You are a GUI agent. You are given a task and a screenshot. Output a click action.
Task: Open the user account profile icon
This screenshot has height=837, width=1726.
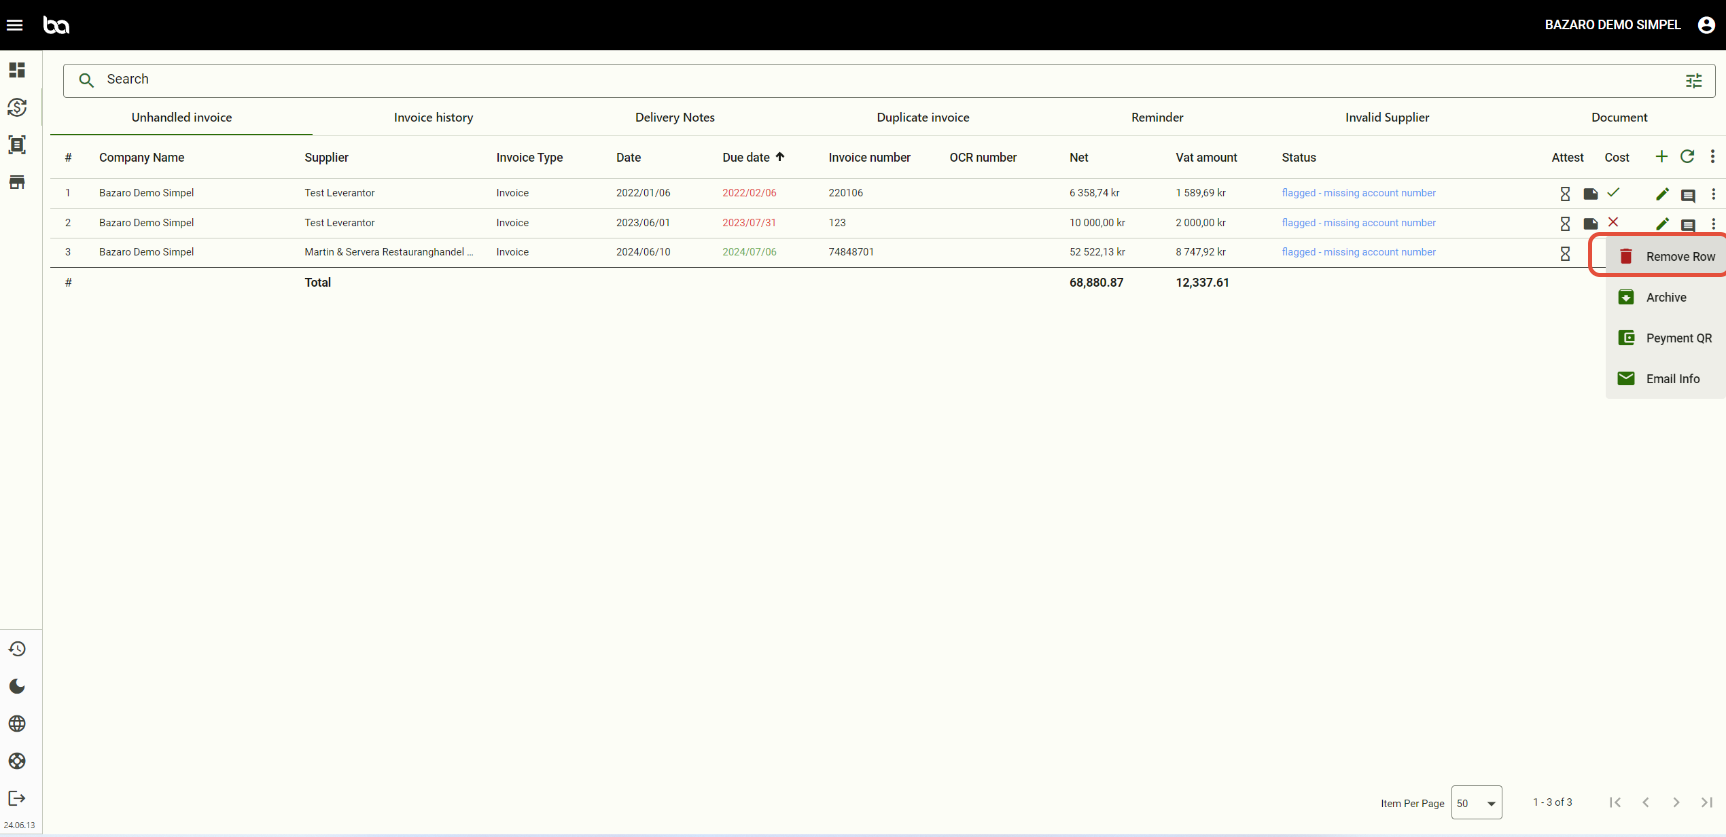1706,25
